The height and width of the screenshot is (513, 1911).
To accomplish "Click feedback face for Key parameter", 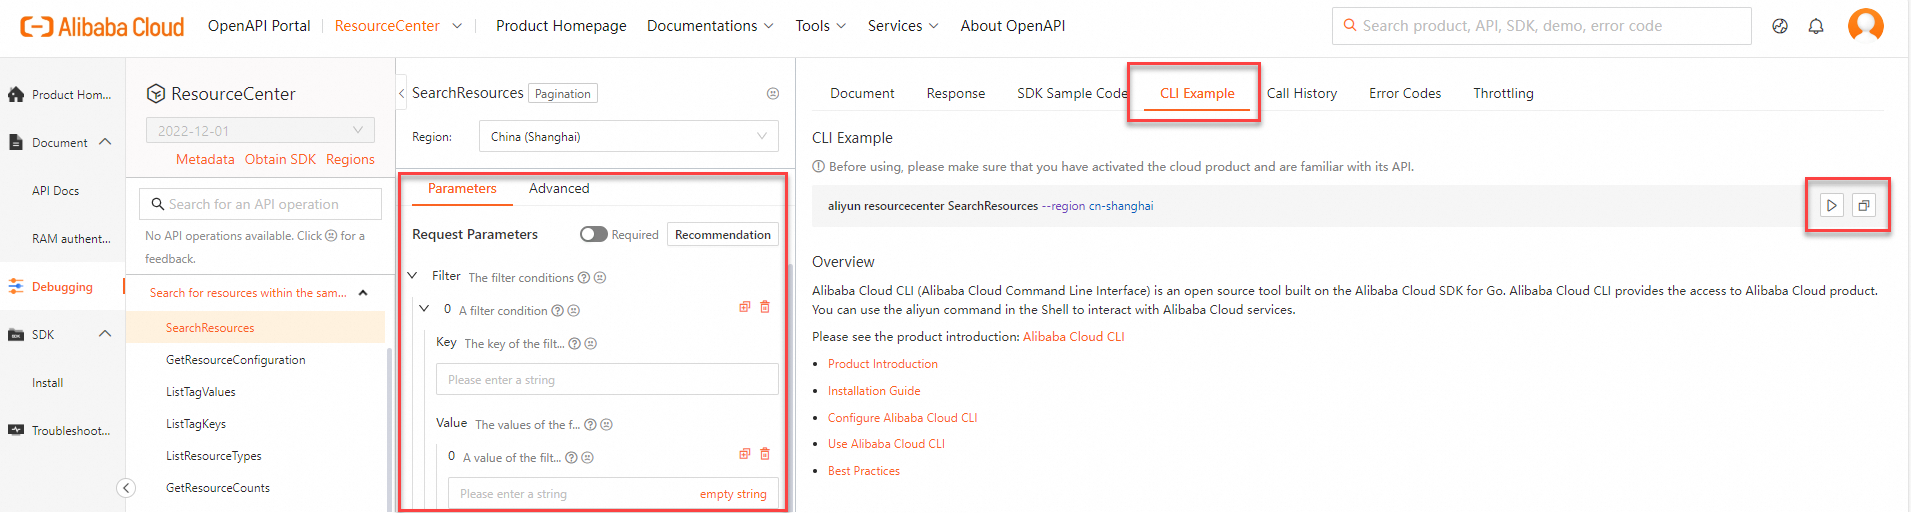I will 591,344.
